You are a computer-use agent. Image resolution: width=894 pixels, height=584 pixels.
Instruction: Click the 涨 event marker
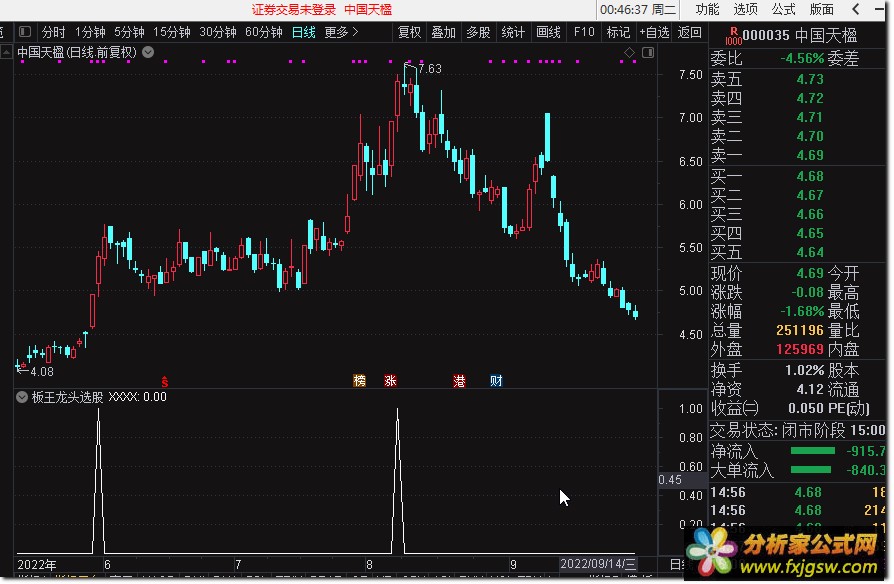[390, 380]
